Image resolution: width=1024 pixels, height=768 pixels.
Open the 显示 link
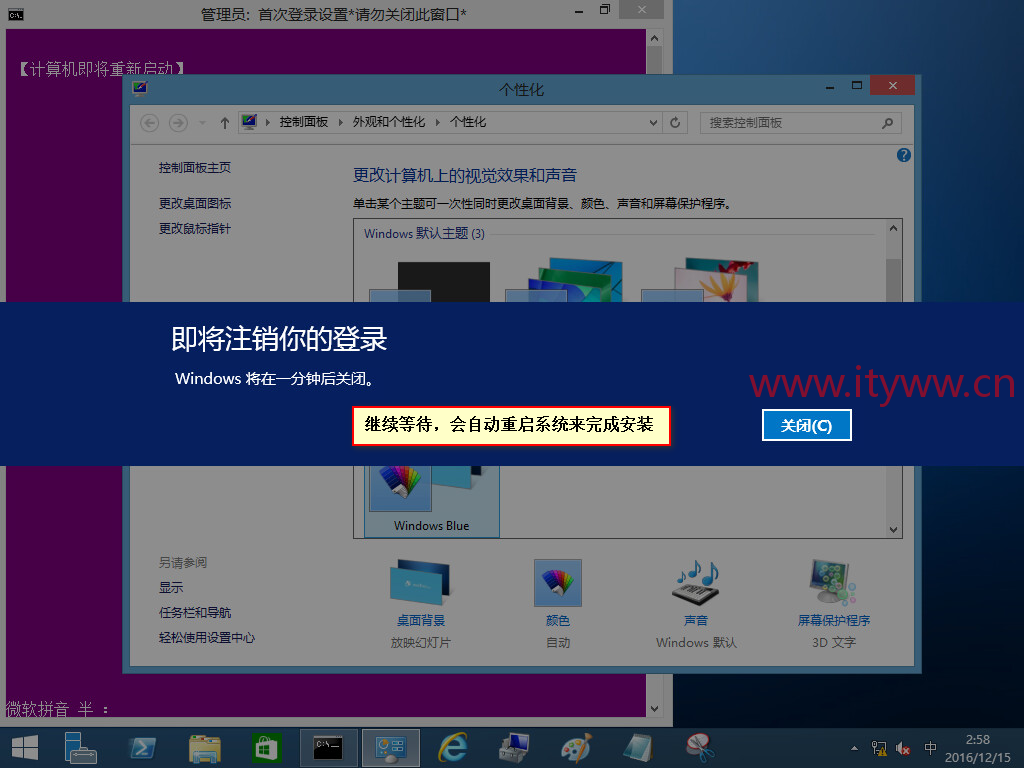tap(171, 587)
